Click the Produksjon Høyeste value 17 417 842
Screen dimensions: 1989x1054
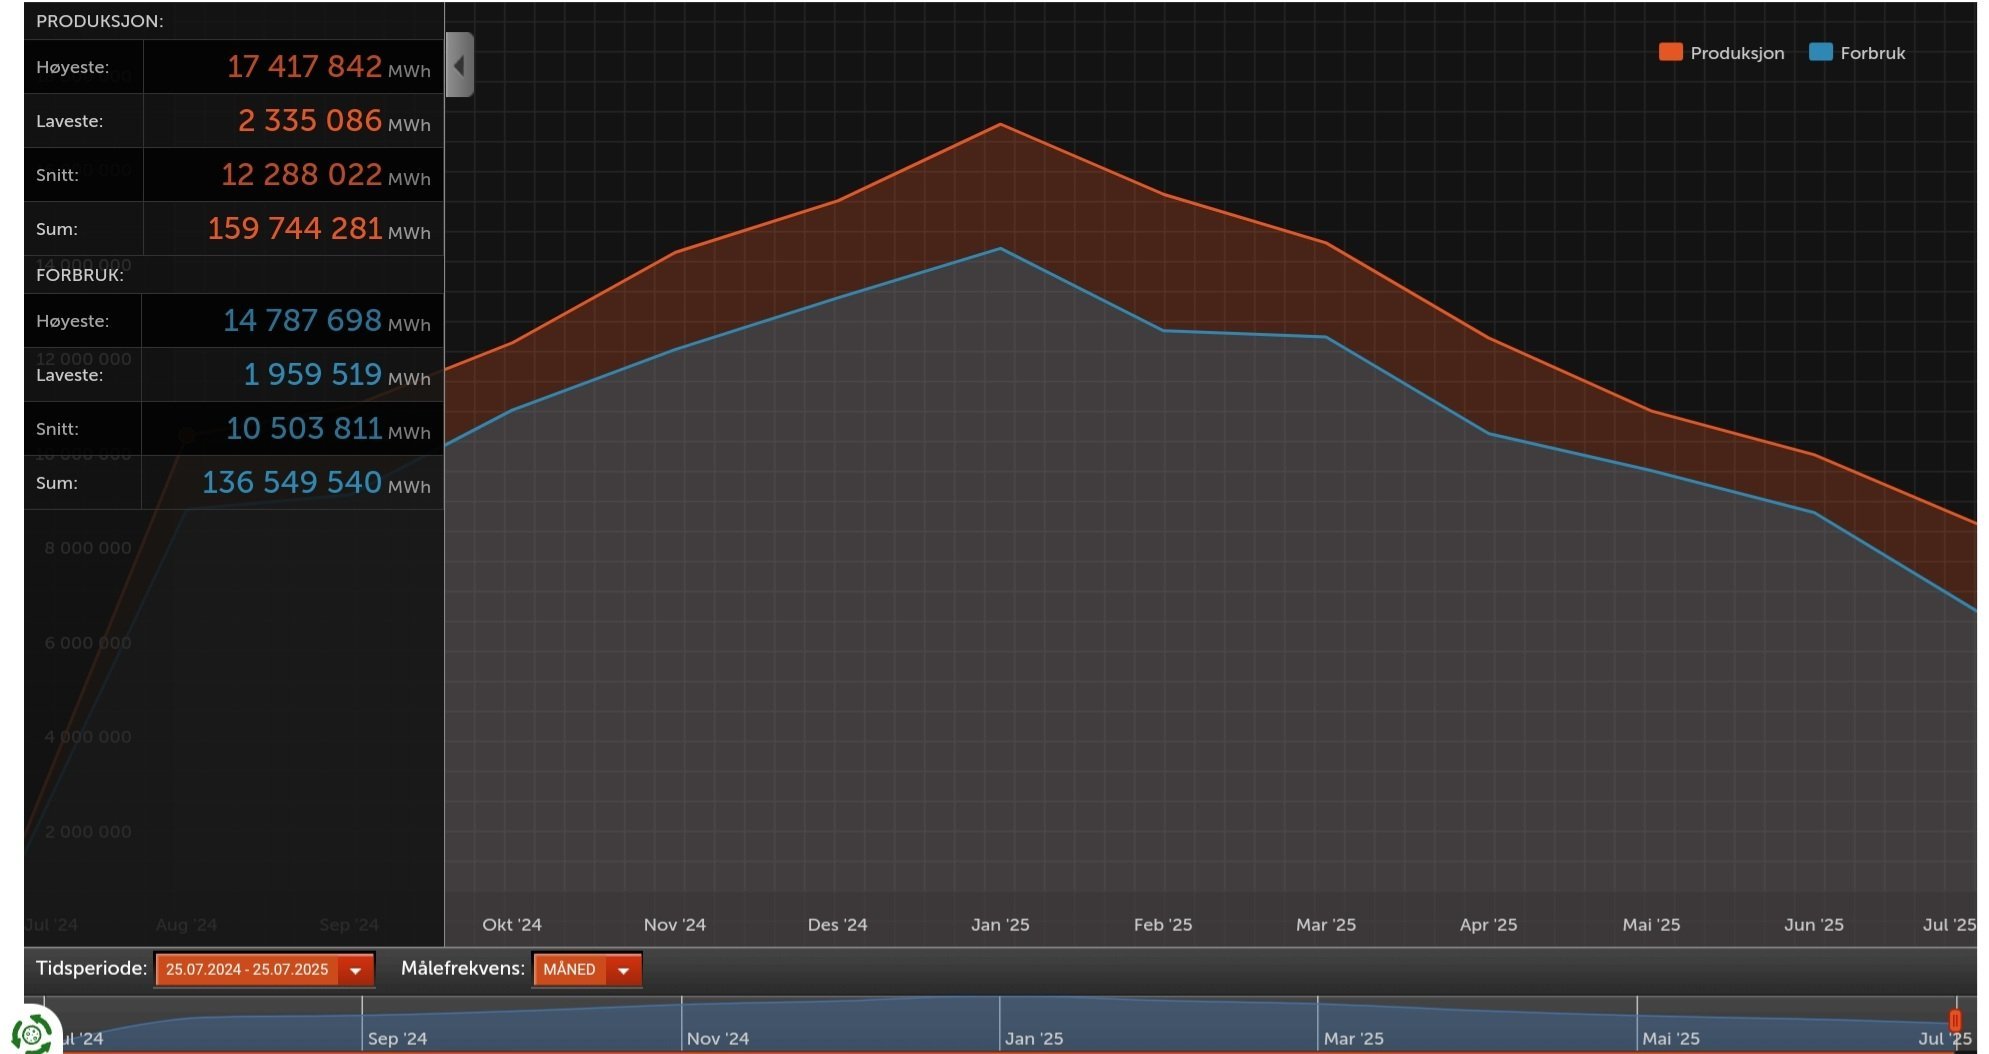click(304, 66)
